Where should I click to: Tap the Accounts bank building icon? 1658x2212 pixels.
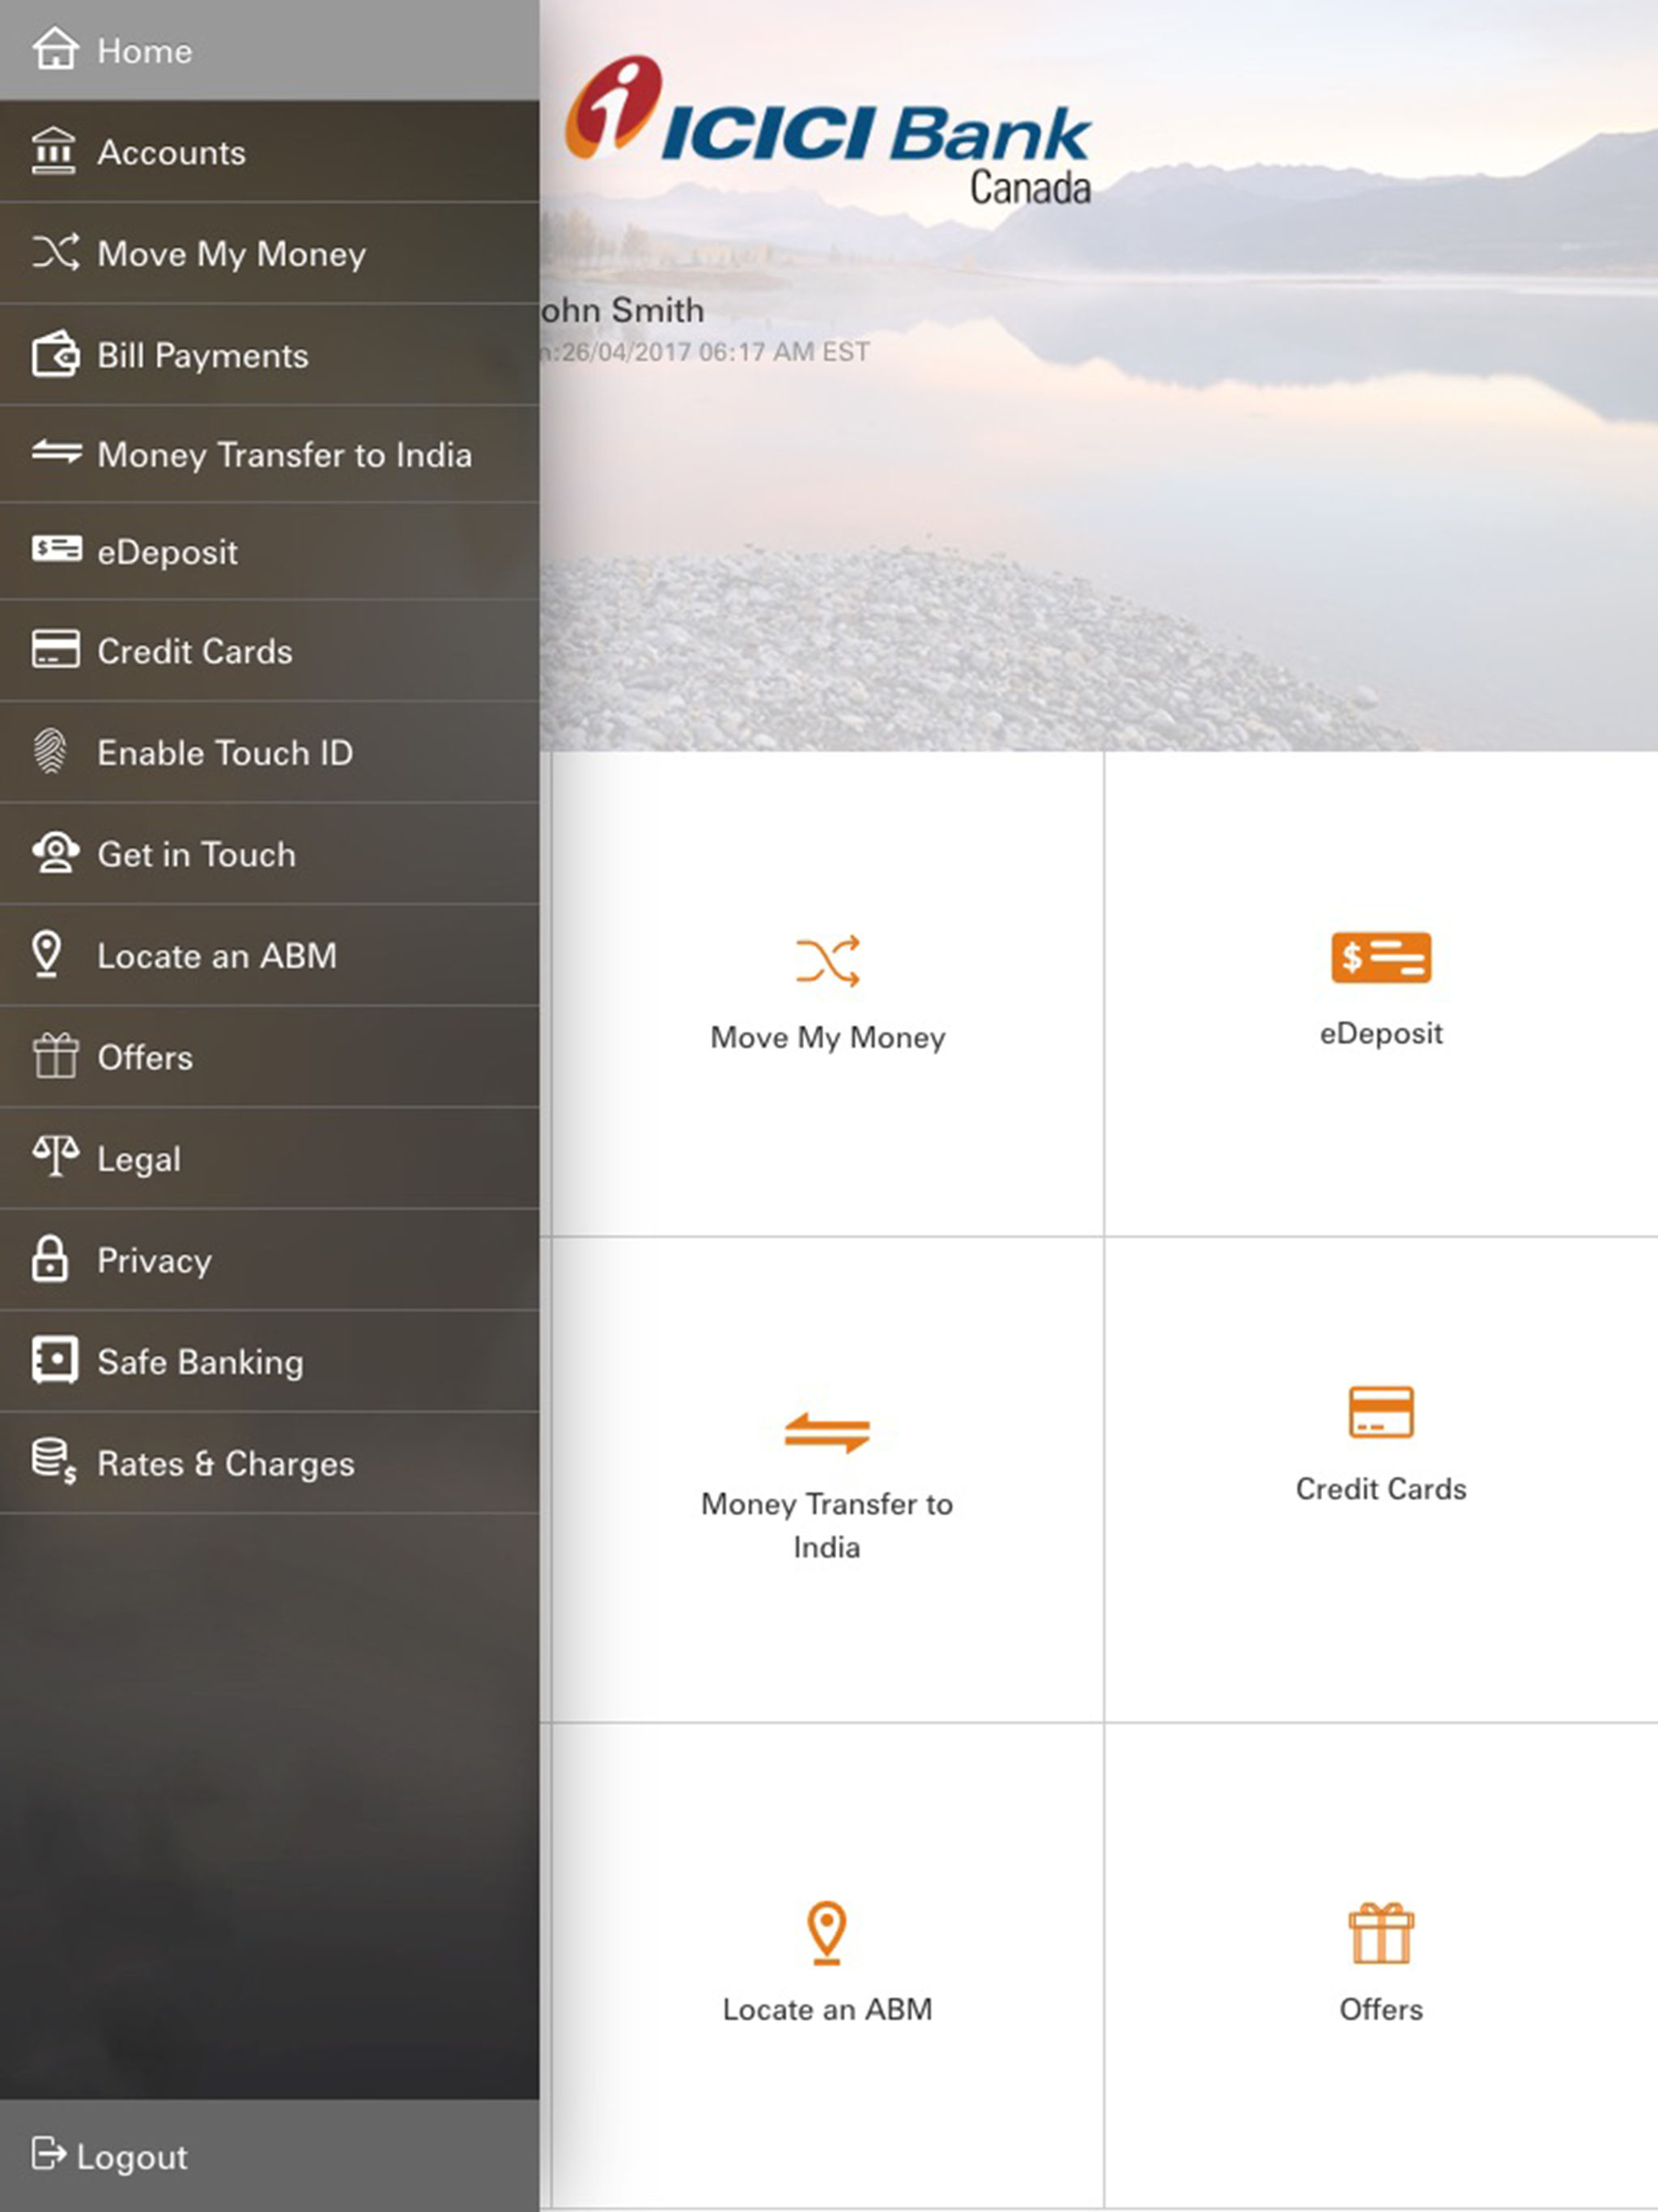pyautogui.click(x=54, y=152)
